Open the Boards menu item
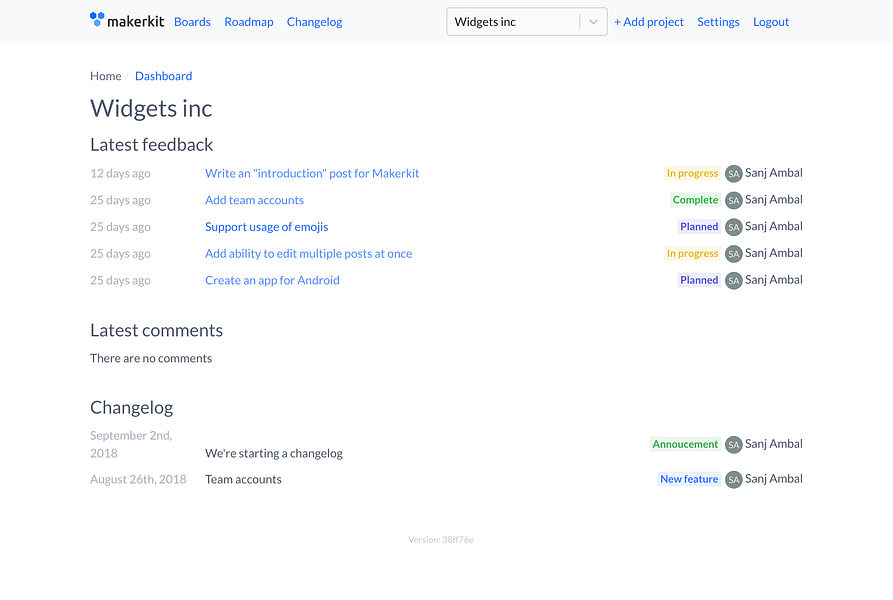 coord(192,22)
